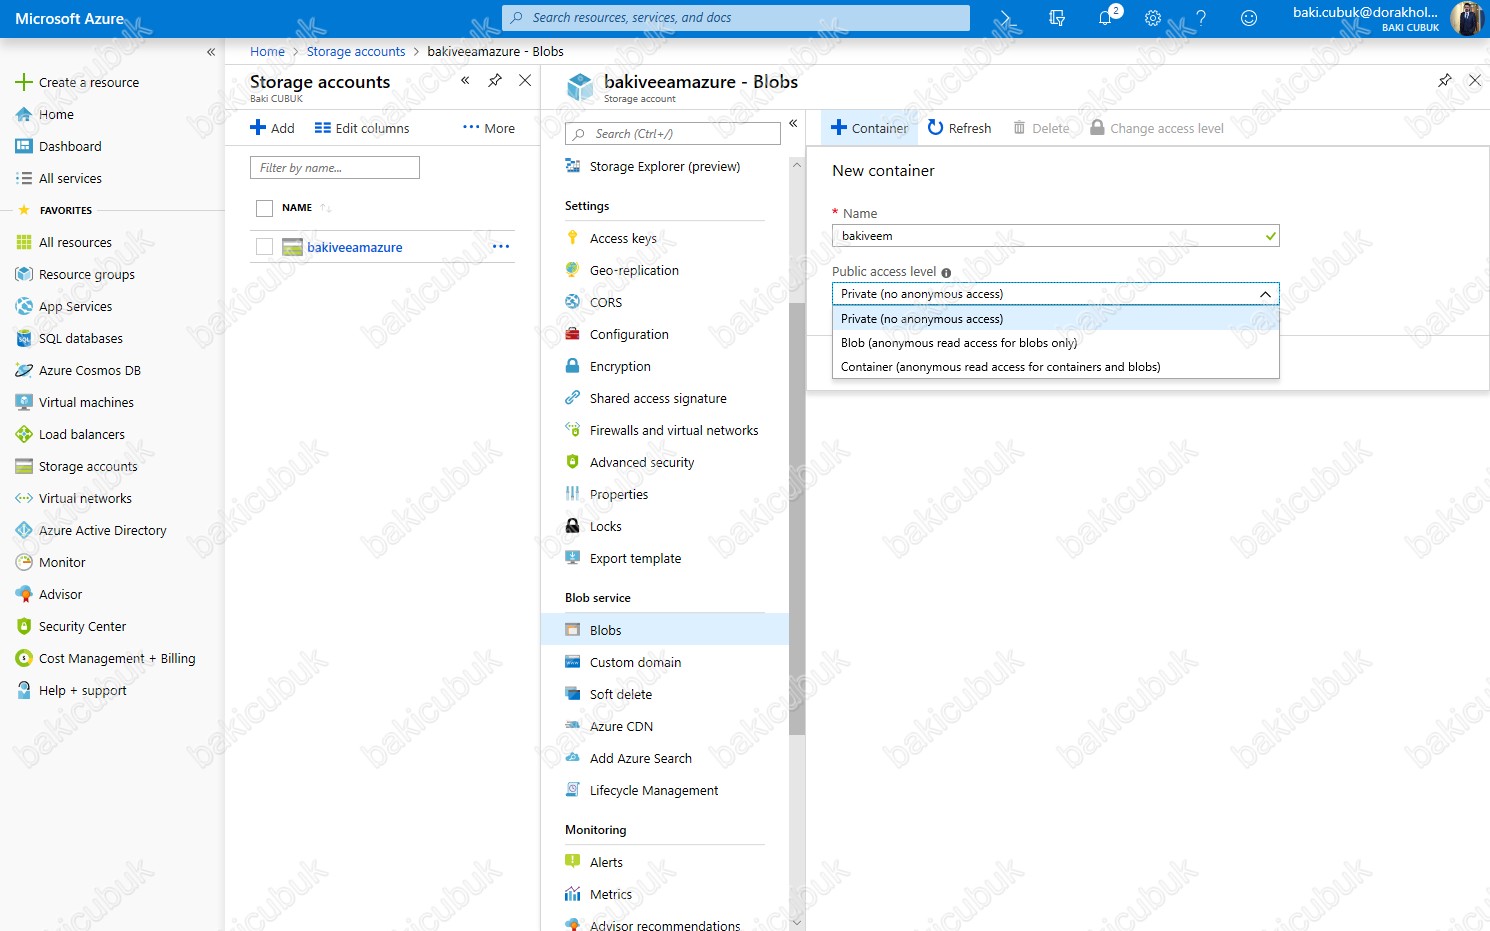Screen dimensions: 1490x931
Task: Click the container Name input field
Action: [1056, 236]
